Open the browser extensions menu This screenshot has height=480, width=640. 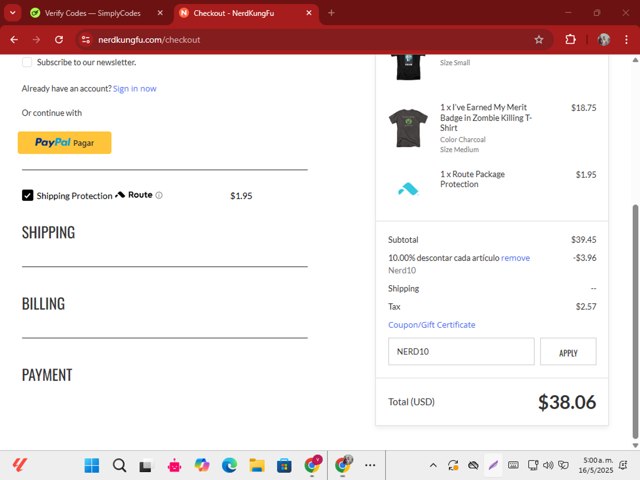click(570, 40)
